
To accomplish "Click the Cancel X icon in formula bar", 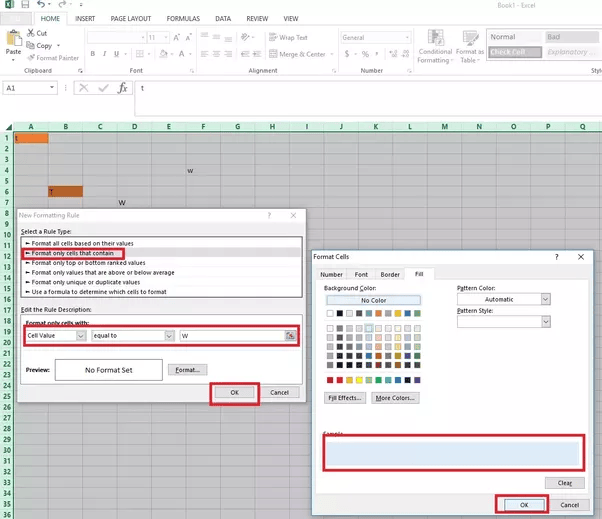I will (83, 88).
